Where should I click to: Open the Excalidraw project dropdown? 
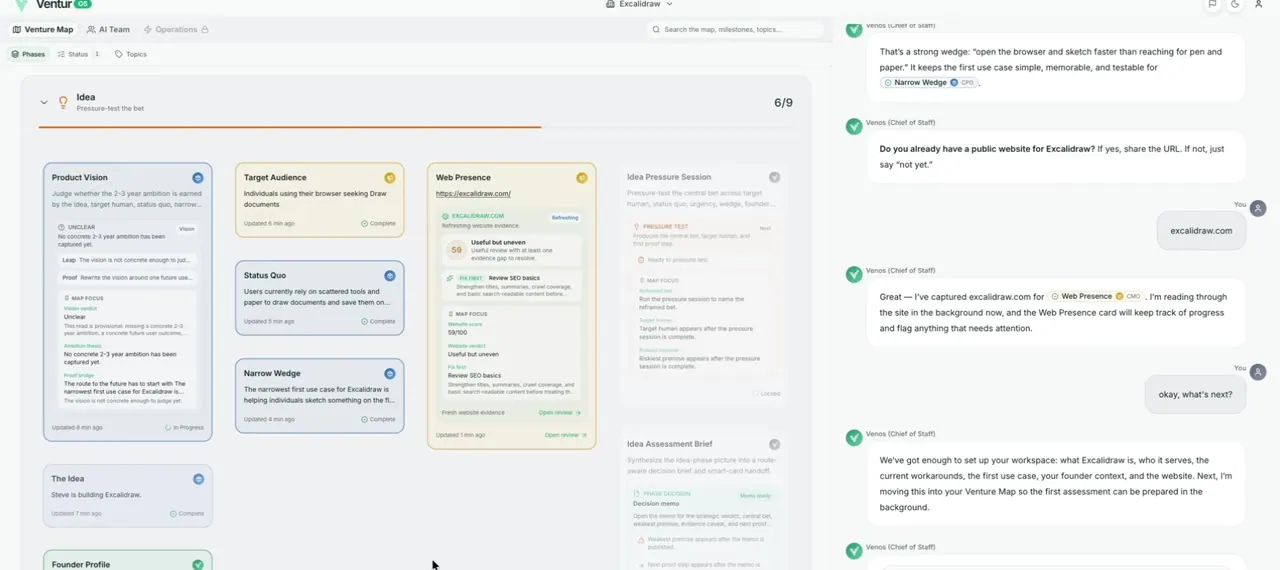pyautogui.click(x=640, y=4)
